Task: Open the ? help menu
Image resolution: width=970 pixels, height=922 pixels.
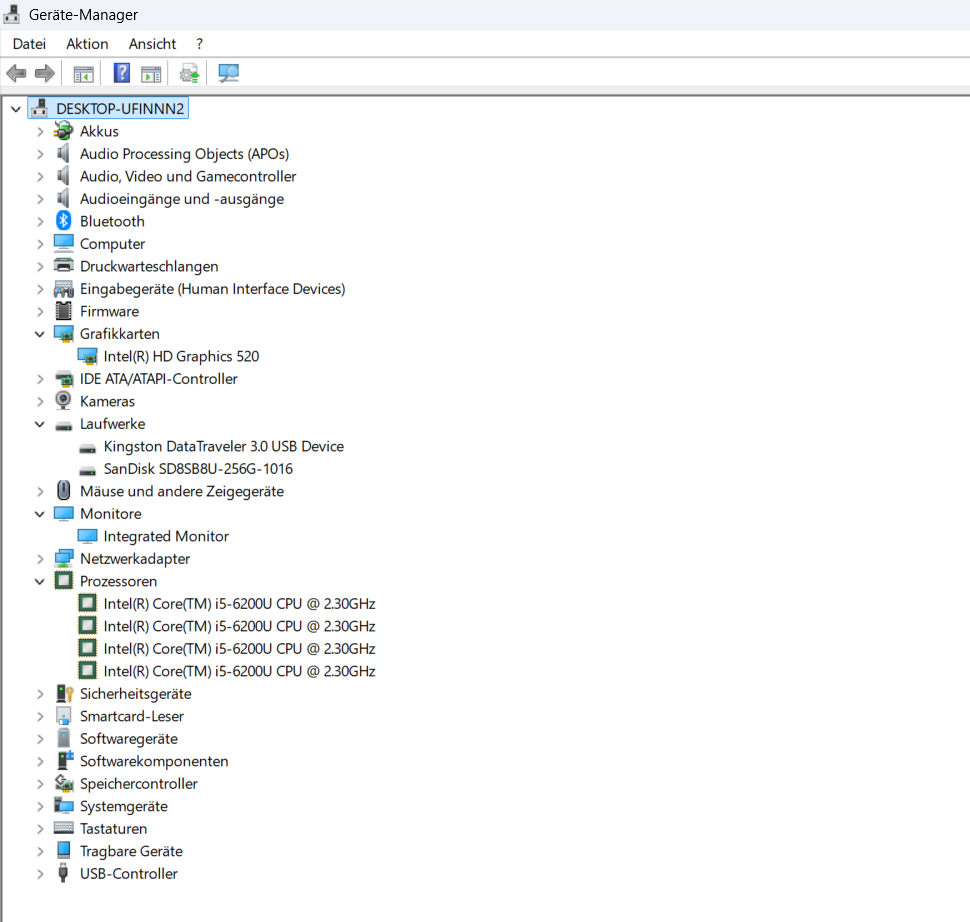Action: pos(199,44)
